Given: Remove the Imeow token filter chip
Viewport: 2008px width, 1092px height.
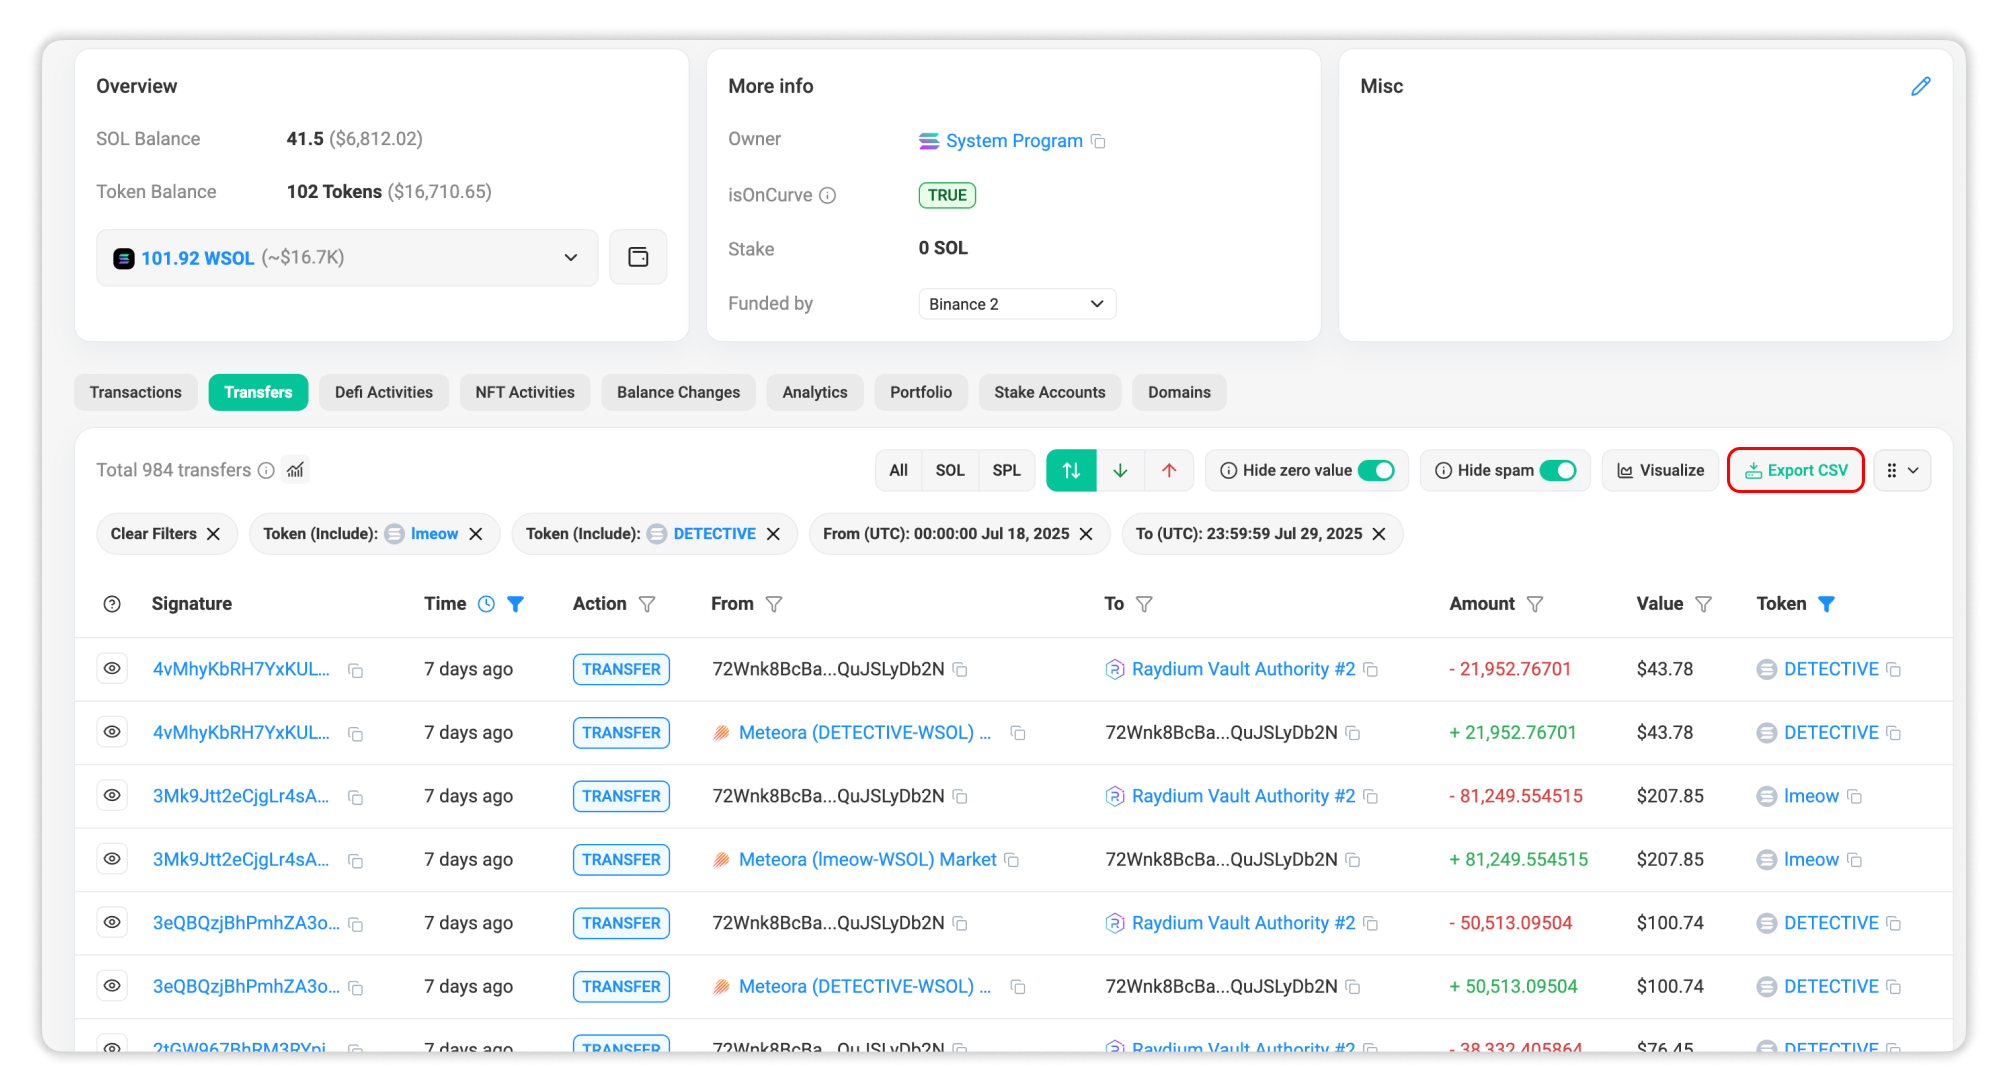Looking at the screenshot, I should (x=476, y=534).
